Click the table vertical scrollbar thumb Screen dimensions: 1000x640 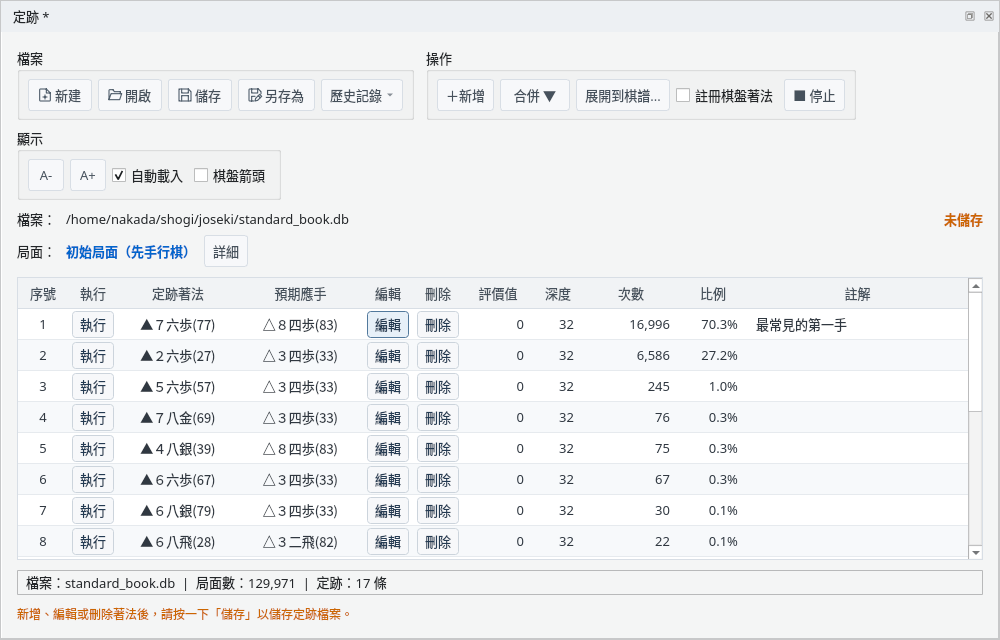pyautogui.click(x=976, y=352)
